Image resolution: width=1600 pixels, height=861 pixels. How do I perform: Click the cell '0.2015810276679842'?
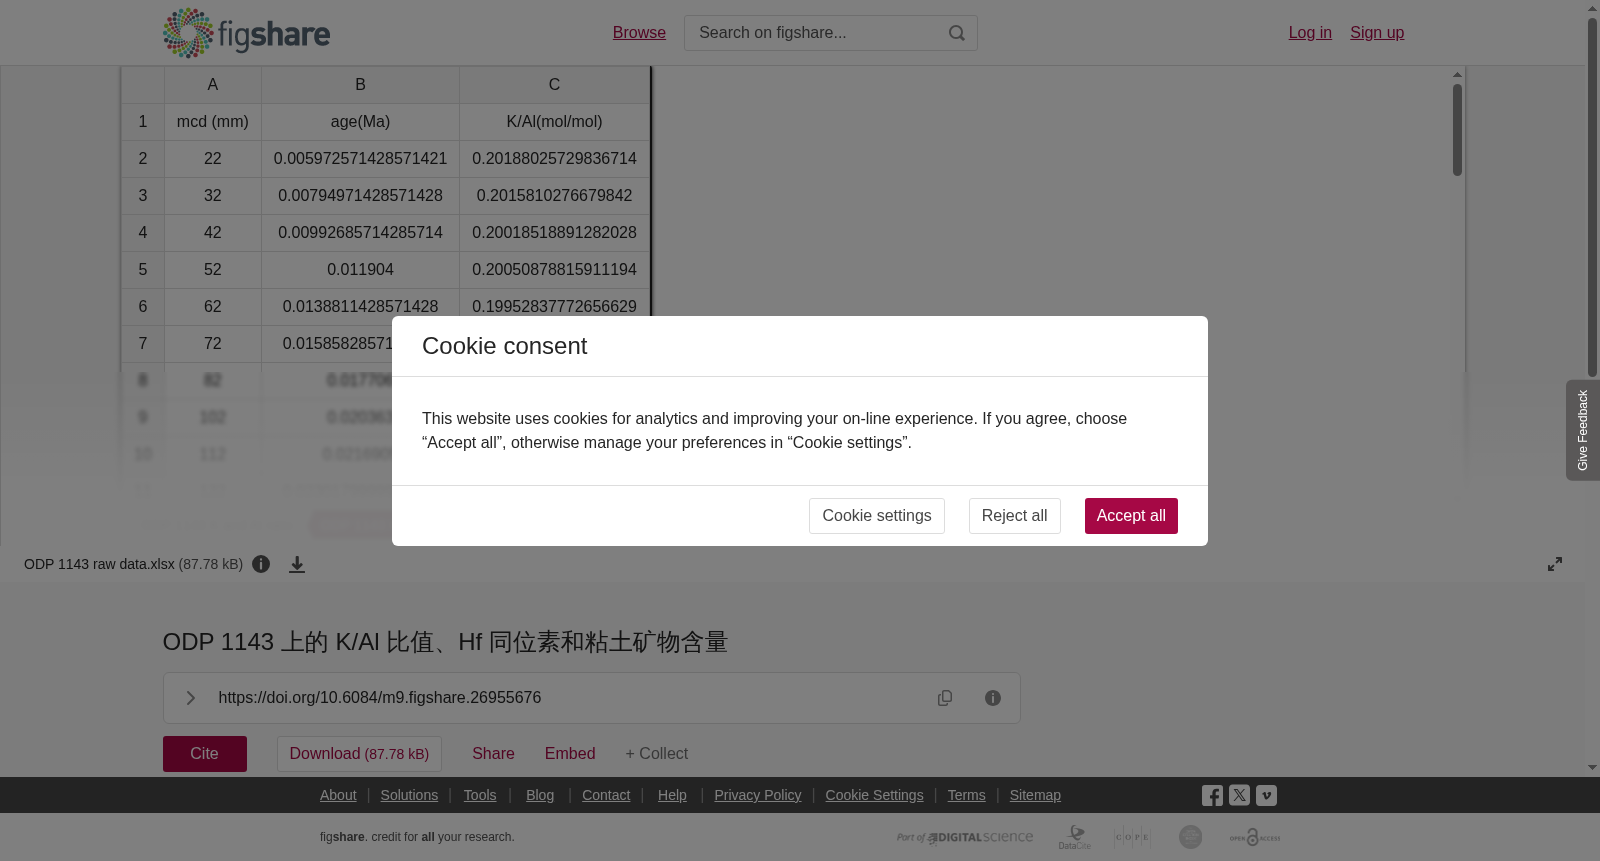(x=554, y=196)
